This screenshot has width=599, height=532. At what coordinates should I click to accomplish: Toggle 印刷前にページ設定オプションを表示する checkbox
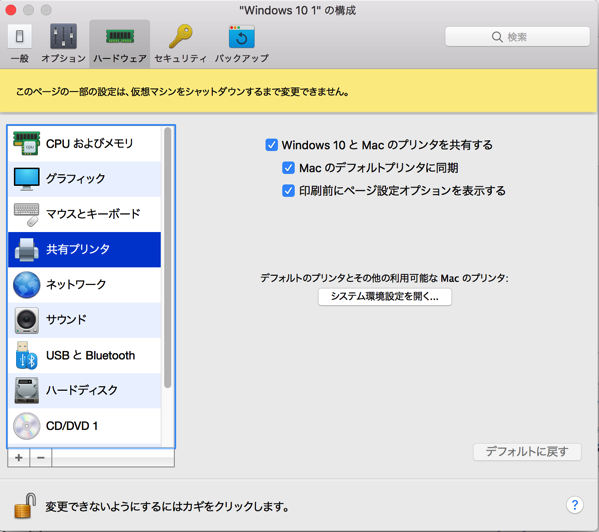click(x=288, y=191)
